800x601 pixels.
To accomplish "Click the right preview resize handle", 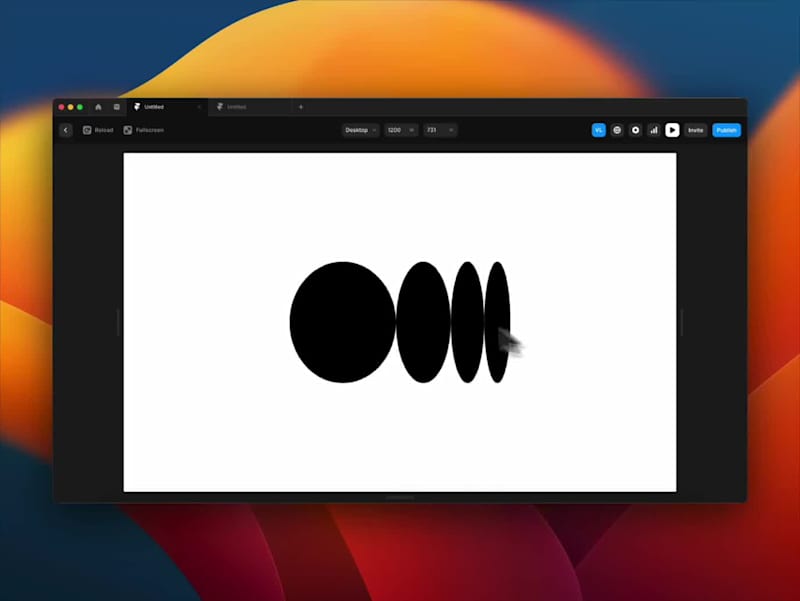I will pos(682,322).
